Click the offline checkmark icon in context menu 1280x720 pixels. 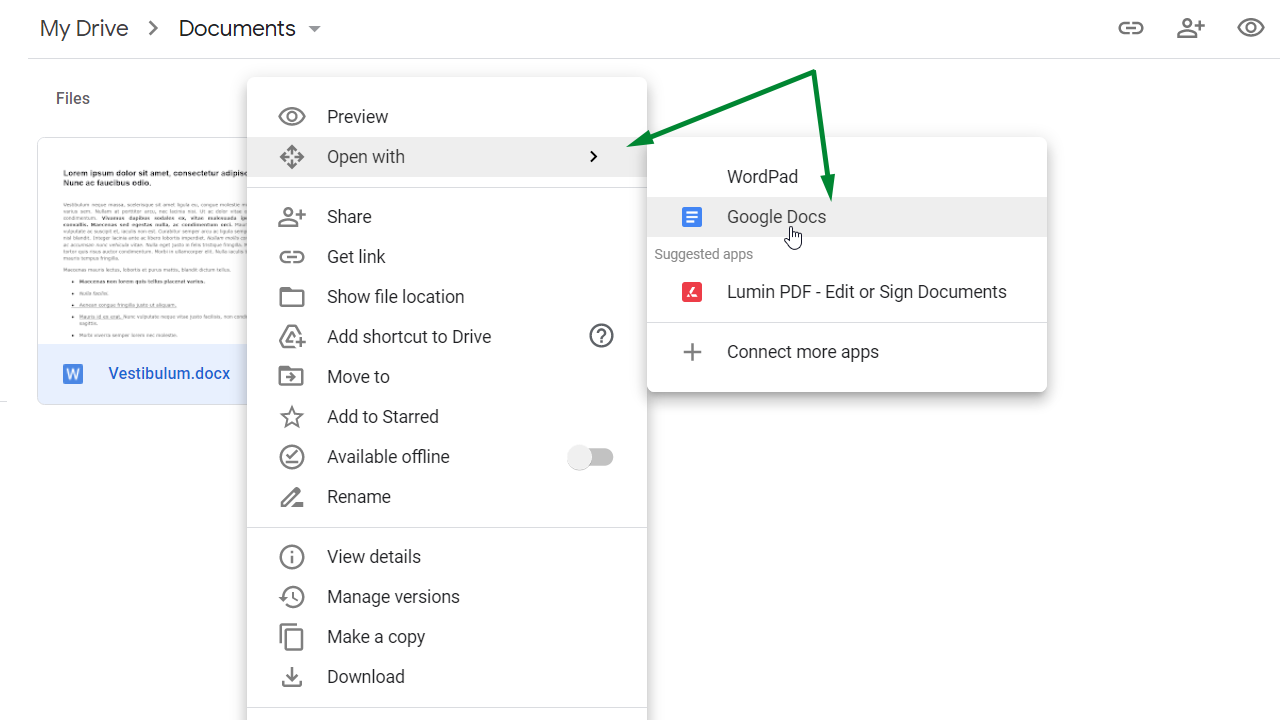point(291,457)
